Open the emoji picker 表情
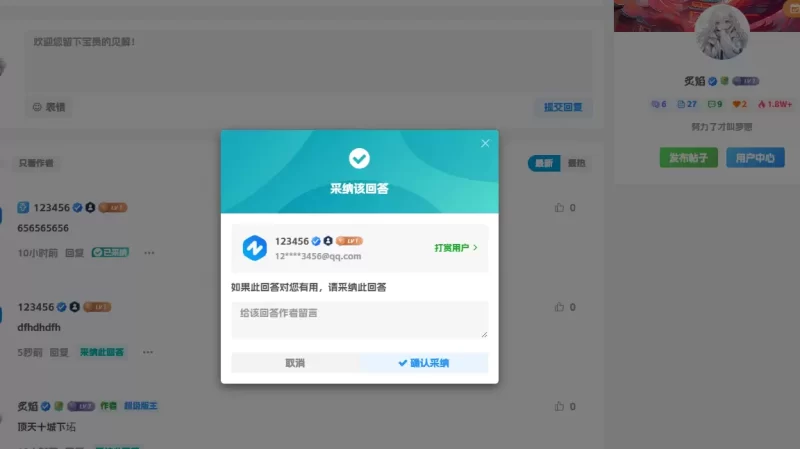This screenshot has height=449, width=800. point(49,107)
